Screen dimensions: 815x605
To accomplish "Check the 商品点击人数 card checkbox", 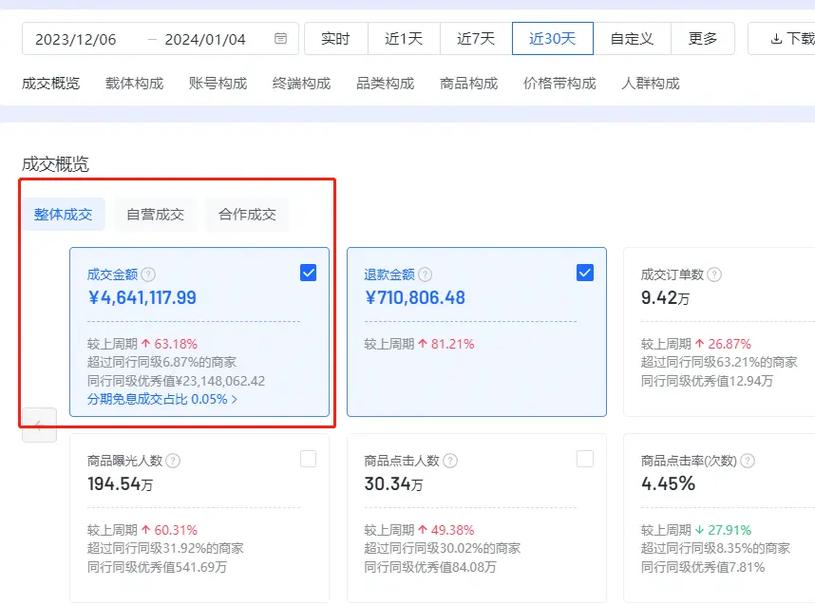I will tap(585, 459).
